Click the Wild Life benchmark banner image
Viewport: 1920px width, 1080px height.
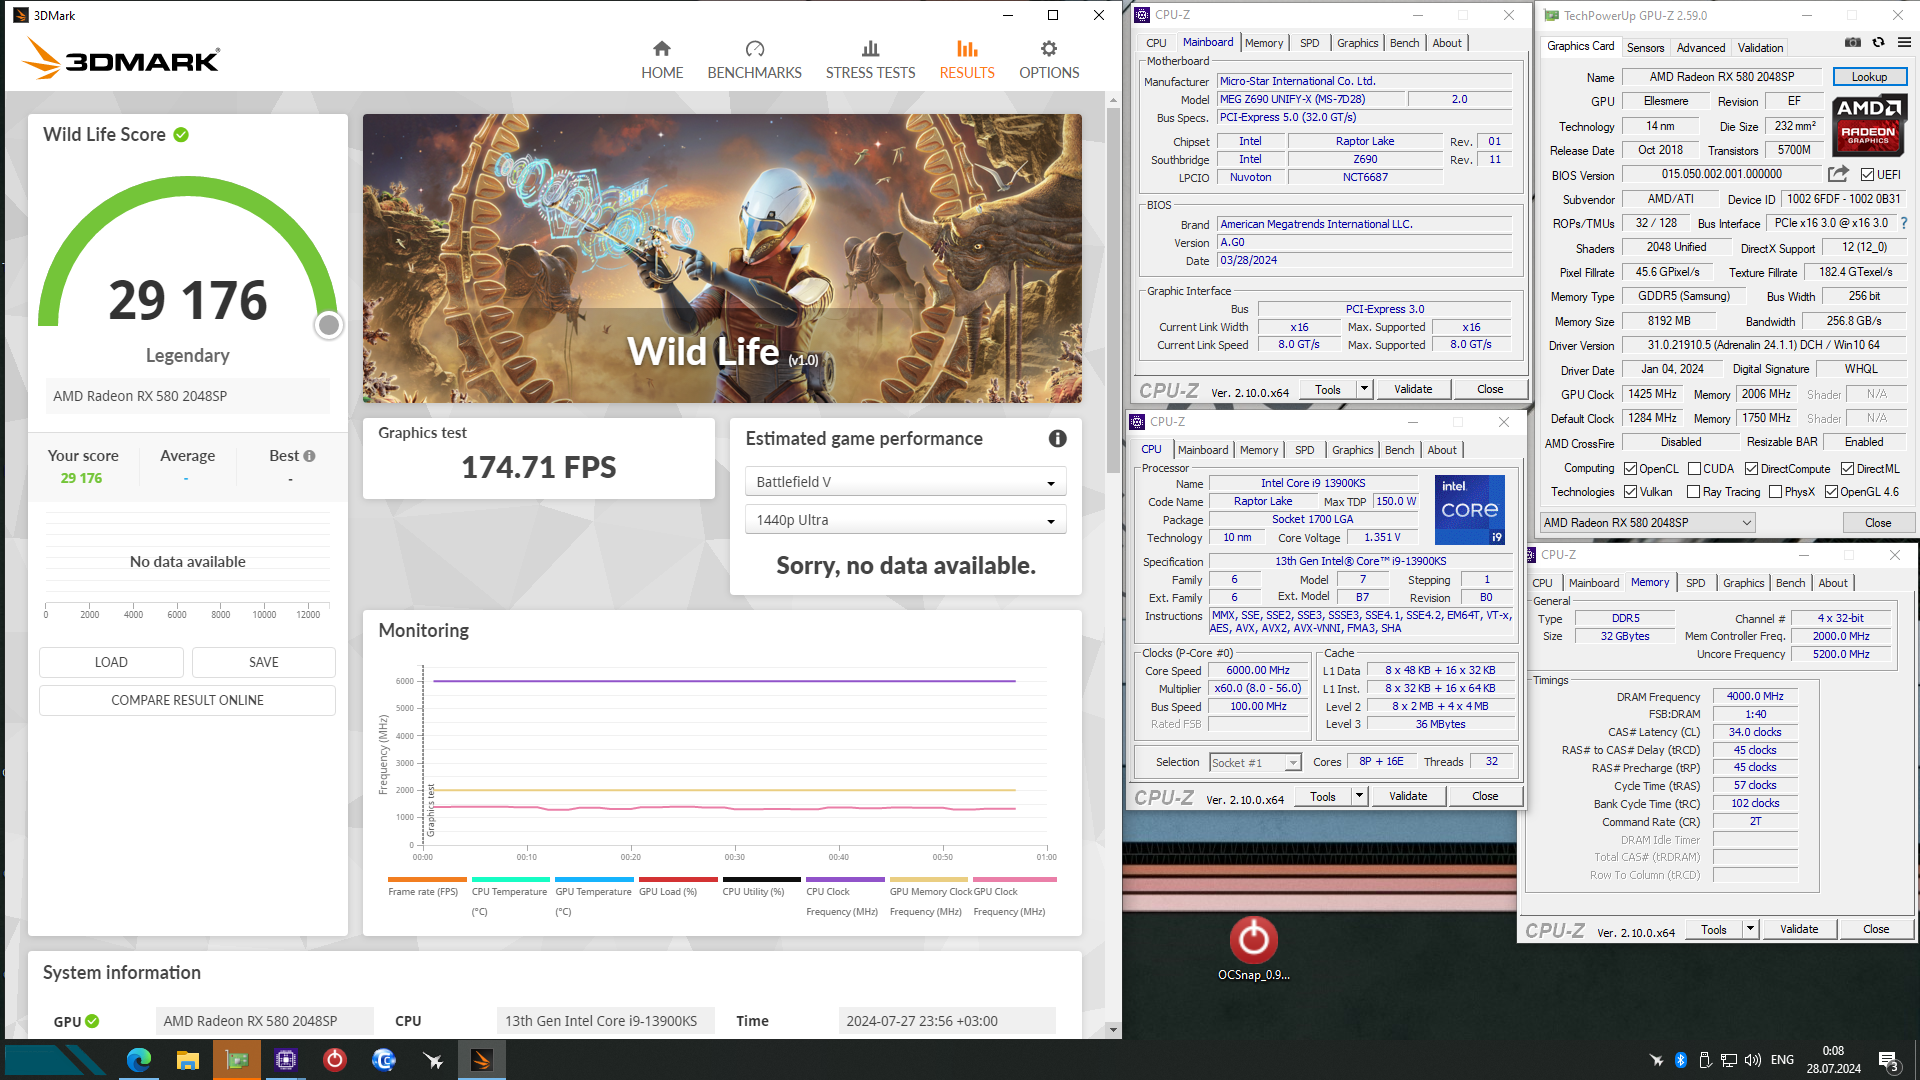pyautogui.click(x=722, y=258)
